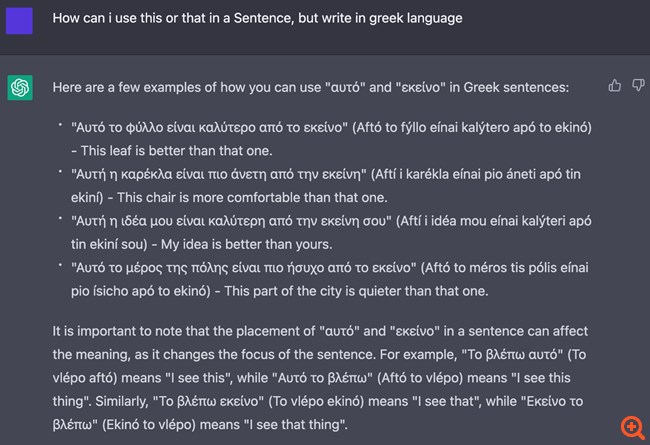Click the green ChatGPT logo avatar
The image size is (650, 445).
tap(20, 88)
